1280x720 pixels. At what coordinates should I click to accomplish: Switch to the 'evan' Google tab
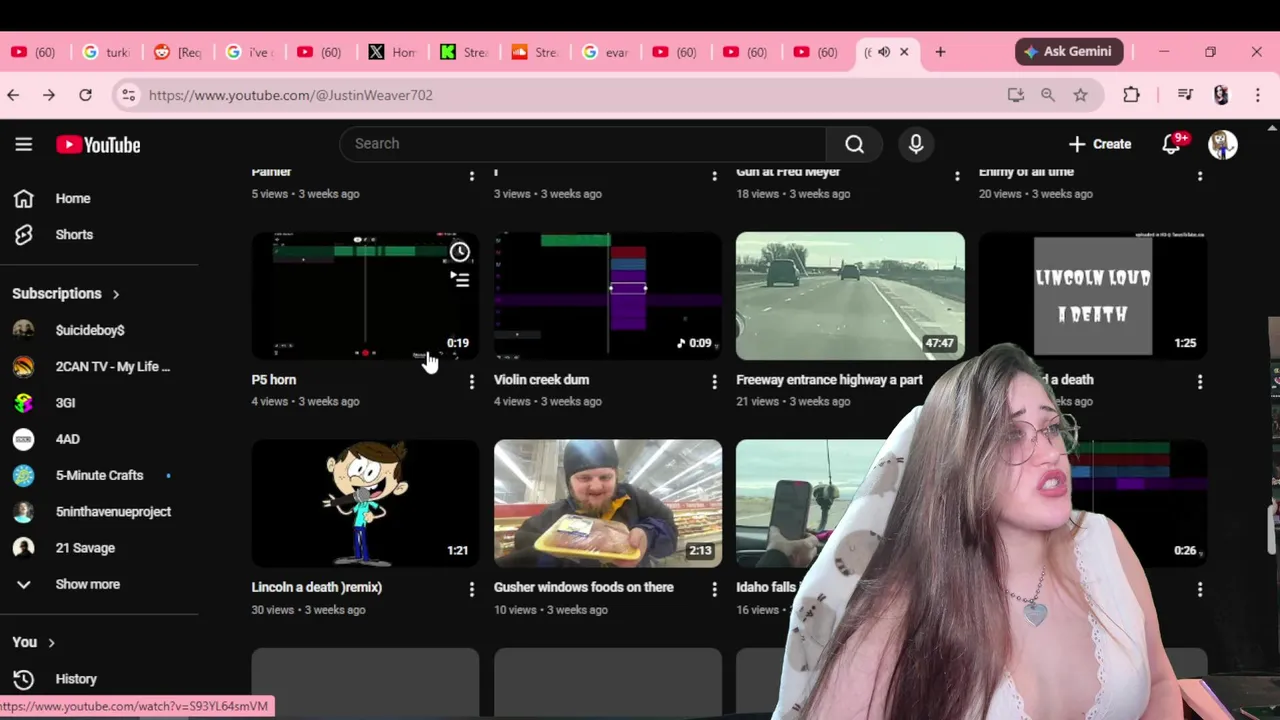605,52
